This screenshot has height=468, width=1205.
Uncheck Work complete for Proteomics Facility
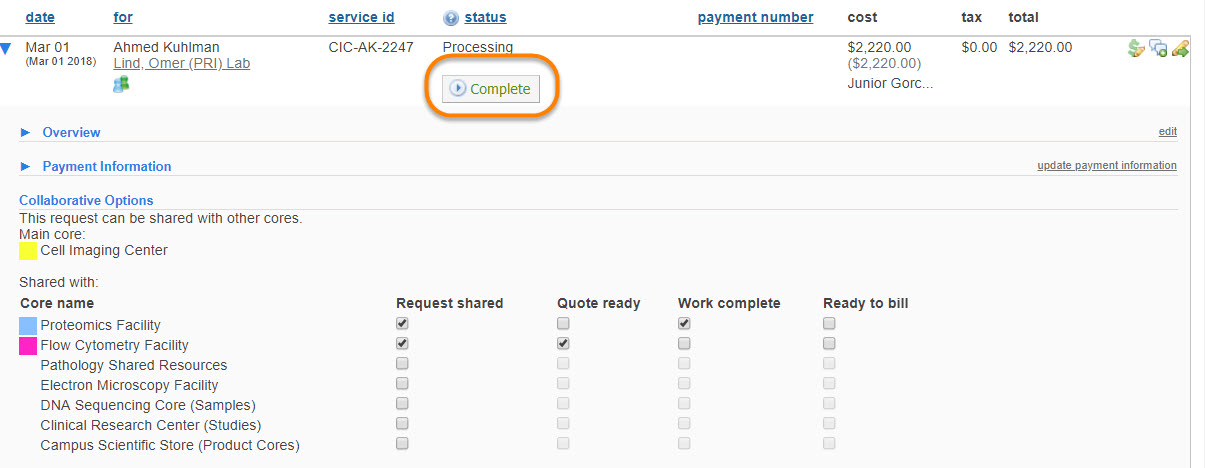(684, 324)
